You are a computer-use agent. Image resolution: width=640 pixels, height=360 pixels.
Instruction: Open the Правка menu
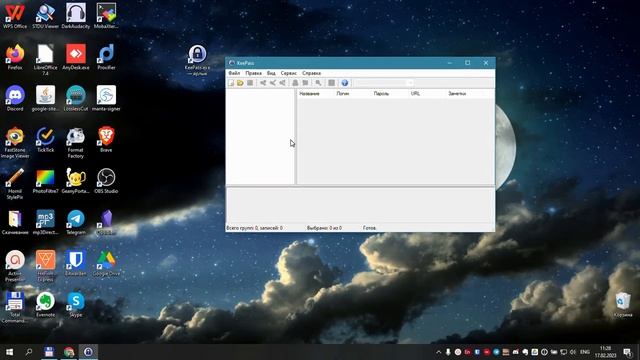coord(253,73)
